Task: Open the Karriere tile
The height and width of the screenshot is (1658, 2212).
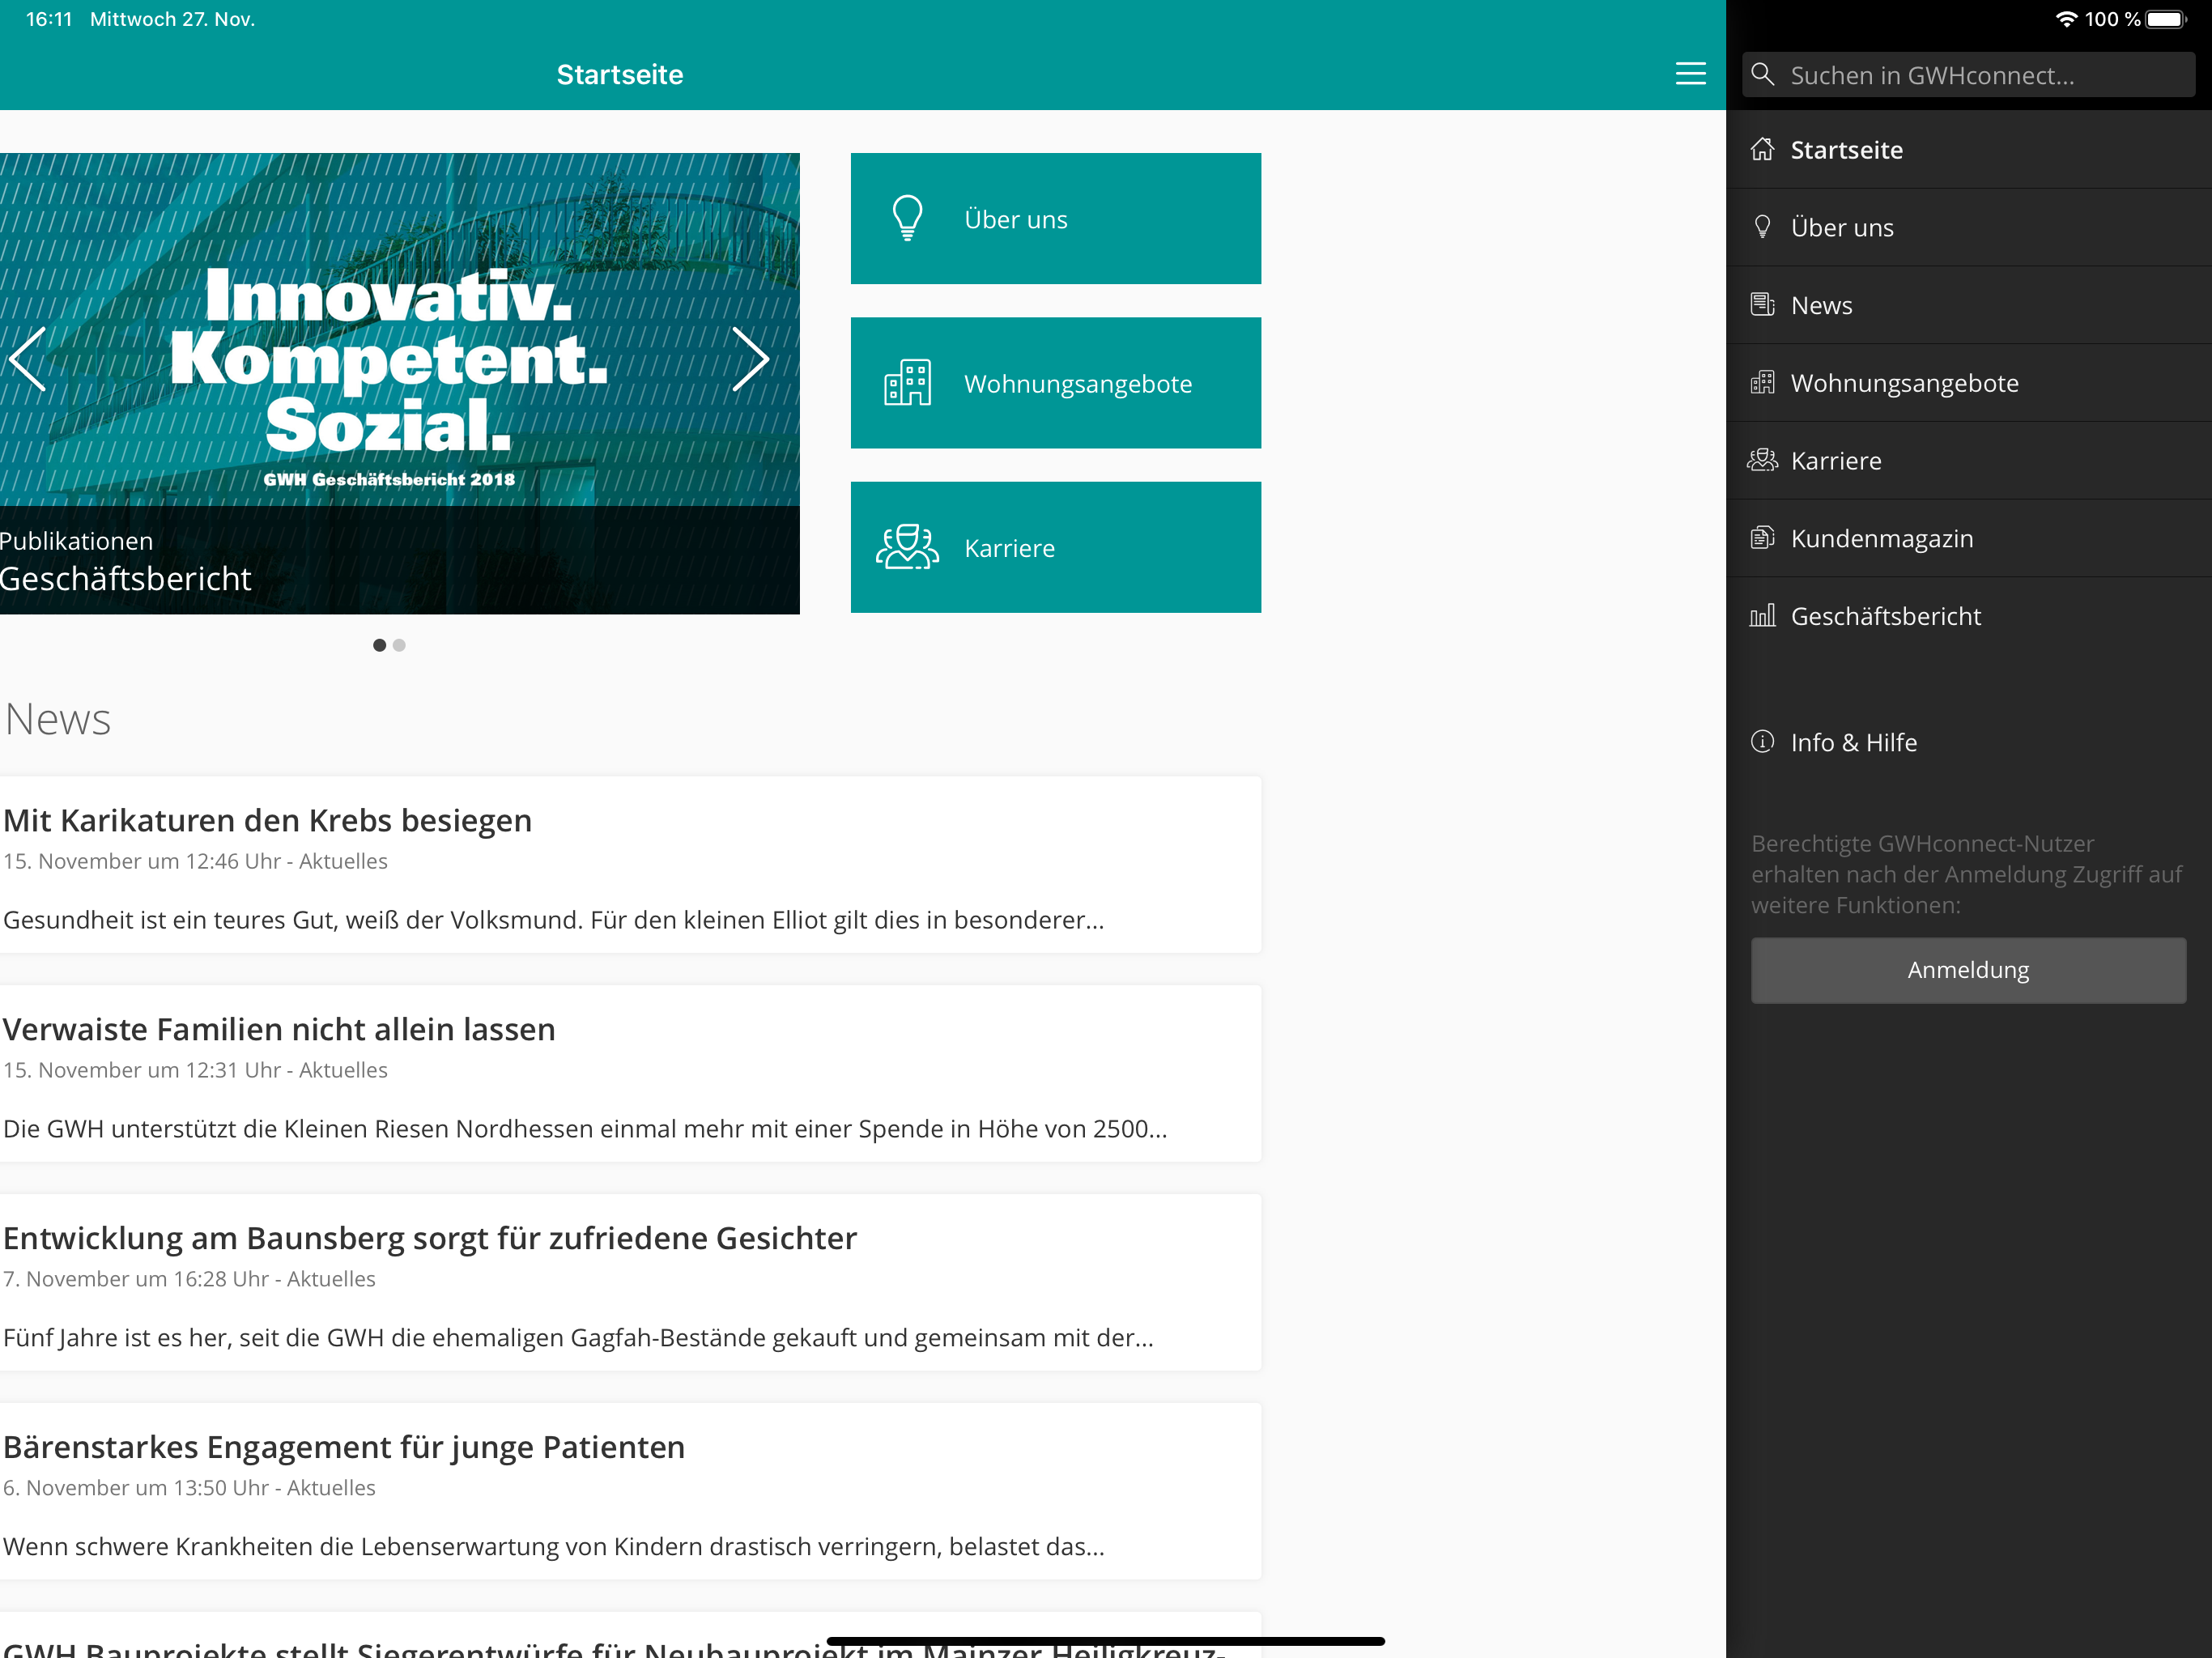Action: [x=1055, y=547]
